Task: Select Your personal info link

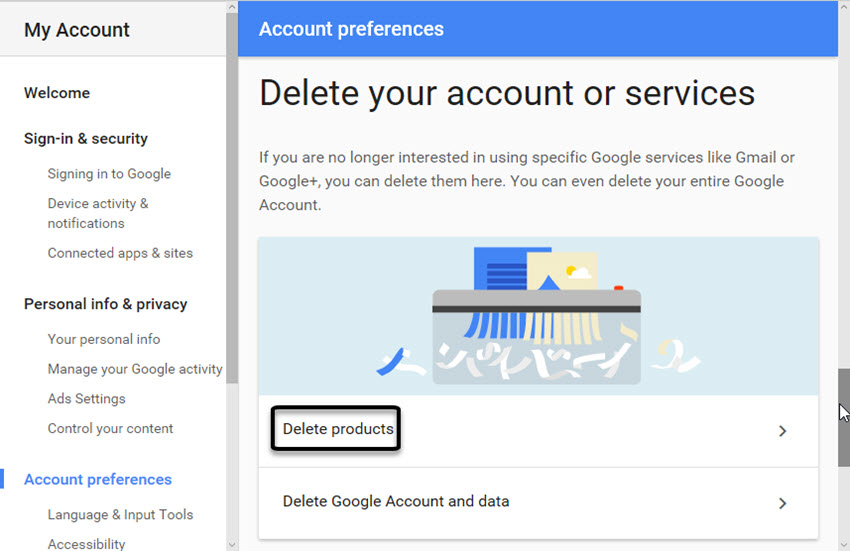Action: pos(104,339)
